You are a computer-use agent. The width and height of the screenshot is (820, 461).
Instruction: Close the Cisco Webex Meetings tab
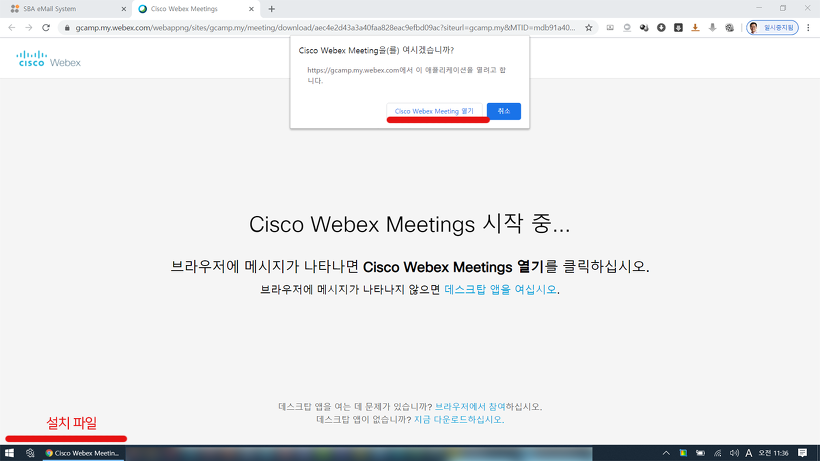click(x=251, y=9)
